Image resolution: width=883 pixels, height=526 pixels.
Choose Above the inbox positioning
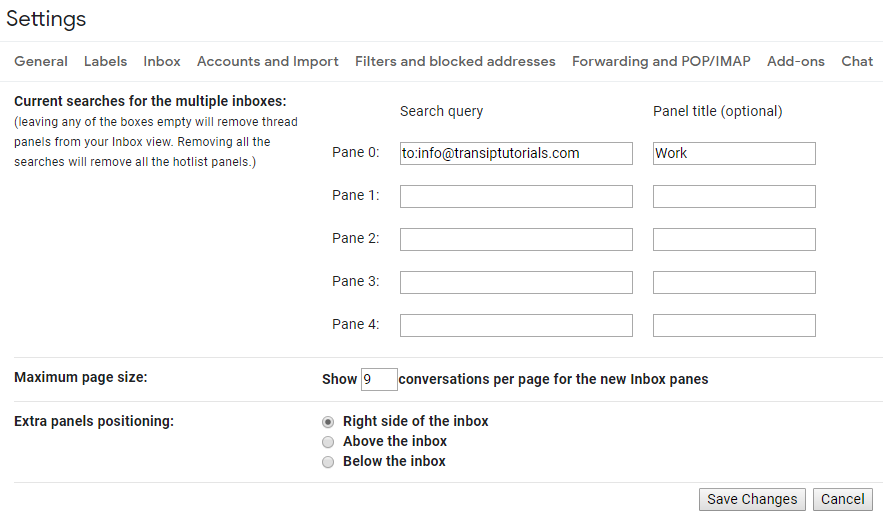[328, 442]
